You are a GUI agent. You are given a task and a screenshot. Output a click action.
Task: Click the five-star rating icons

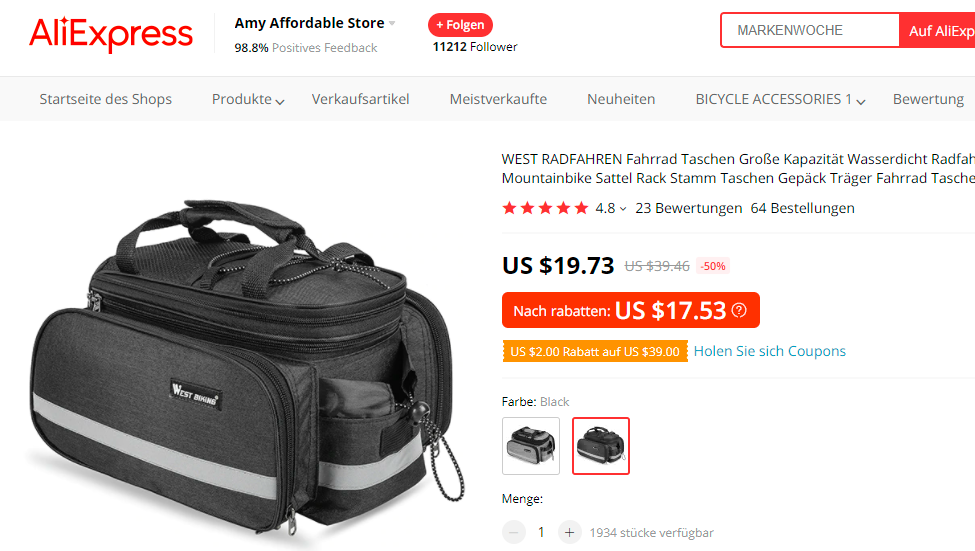point(545,208)
